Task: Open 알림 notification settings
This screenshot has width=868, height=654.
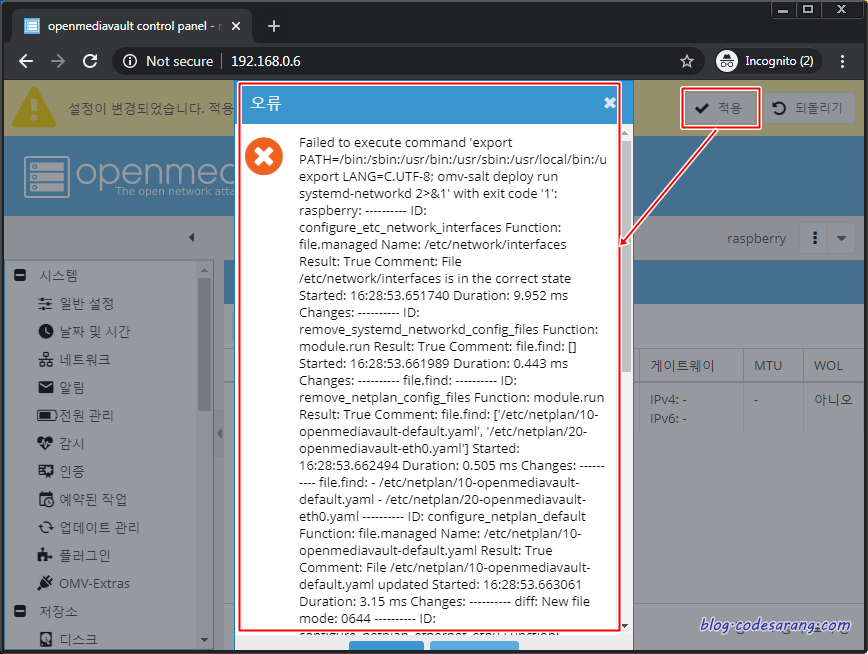Action: point(71,388)
